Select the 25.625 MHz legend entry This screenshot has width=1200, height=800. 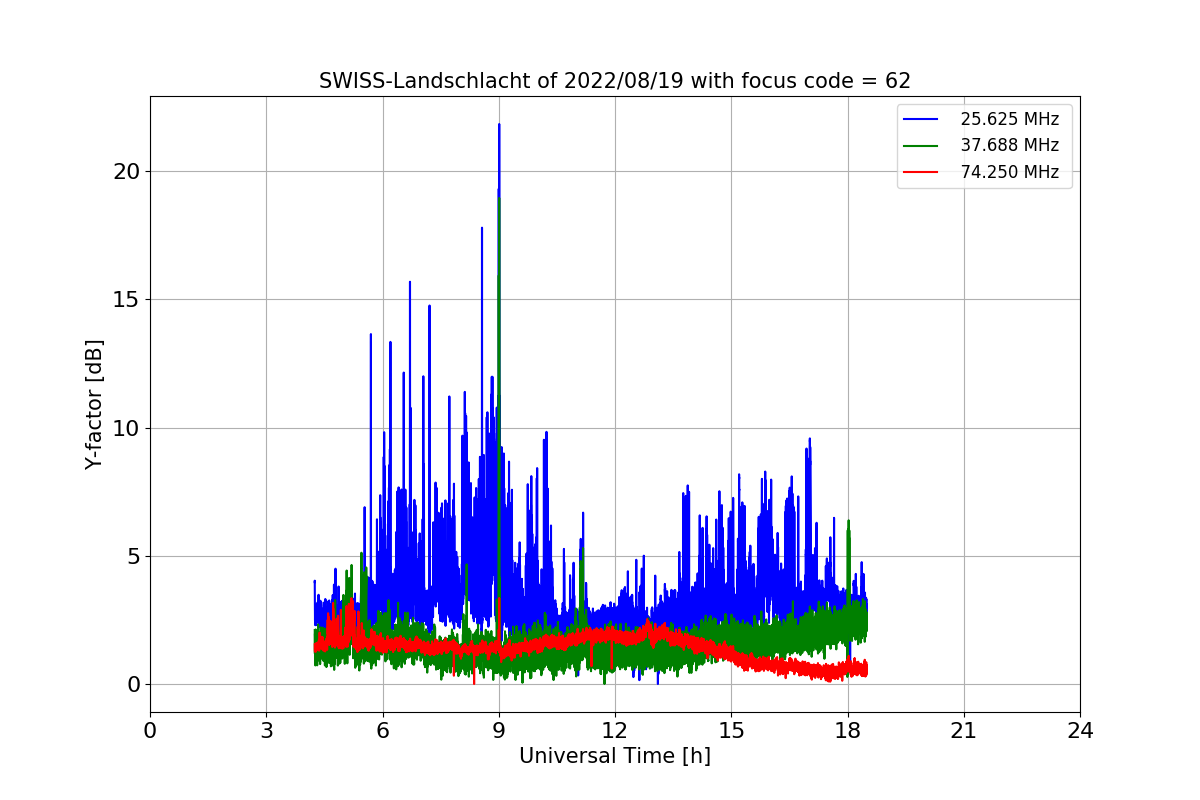[983, 119]
